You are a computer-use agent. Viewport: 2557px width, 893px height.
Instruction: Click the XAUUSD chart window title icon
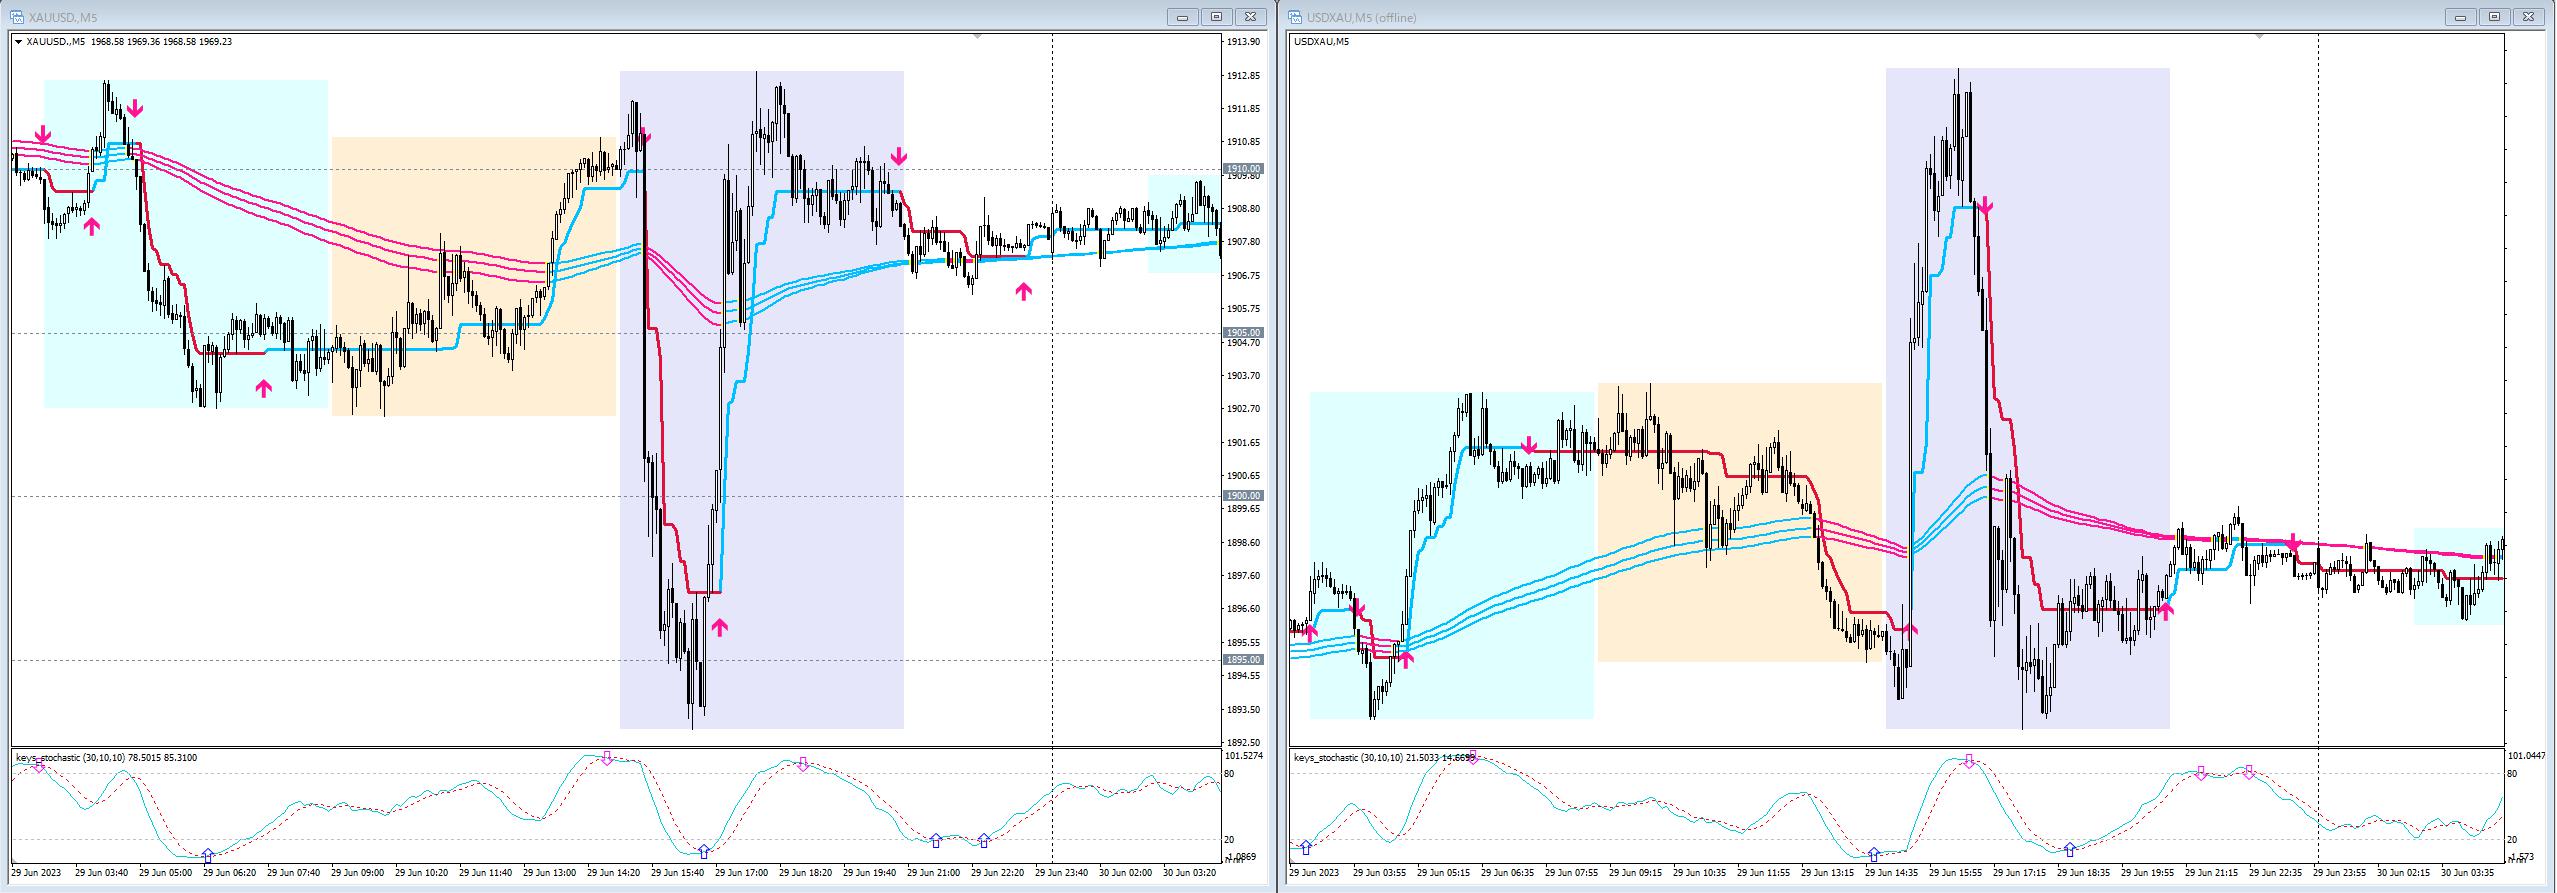(x=17, y=17)
